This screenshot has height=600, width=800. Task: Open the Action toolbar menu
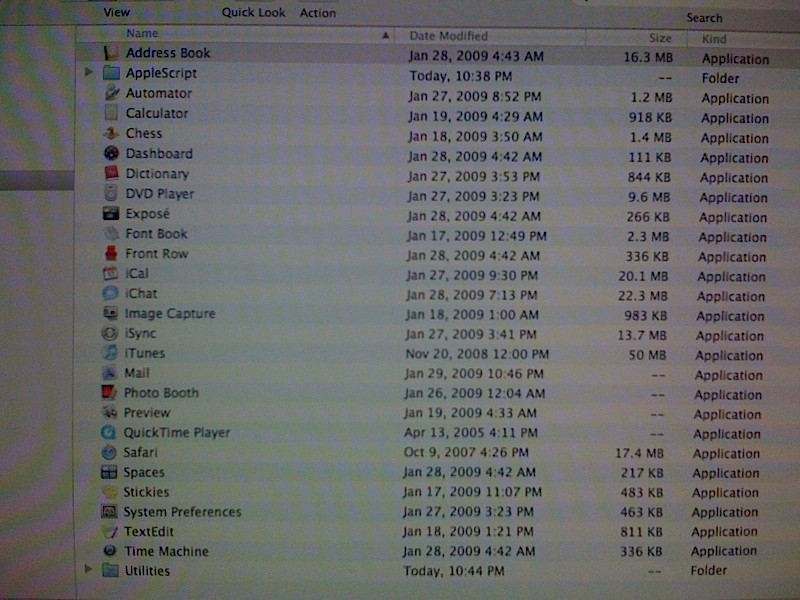[x=318, y=13]
